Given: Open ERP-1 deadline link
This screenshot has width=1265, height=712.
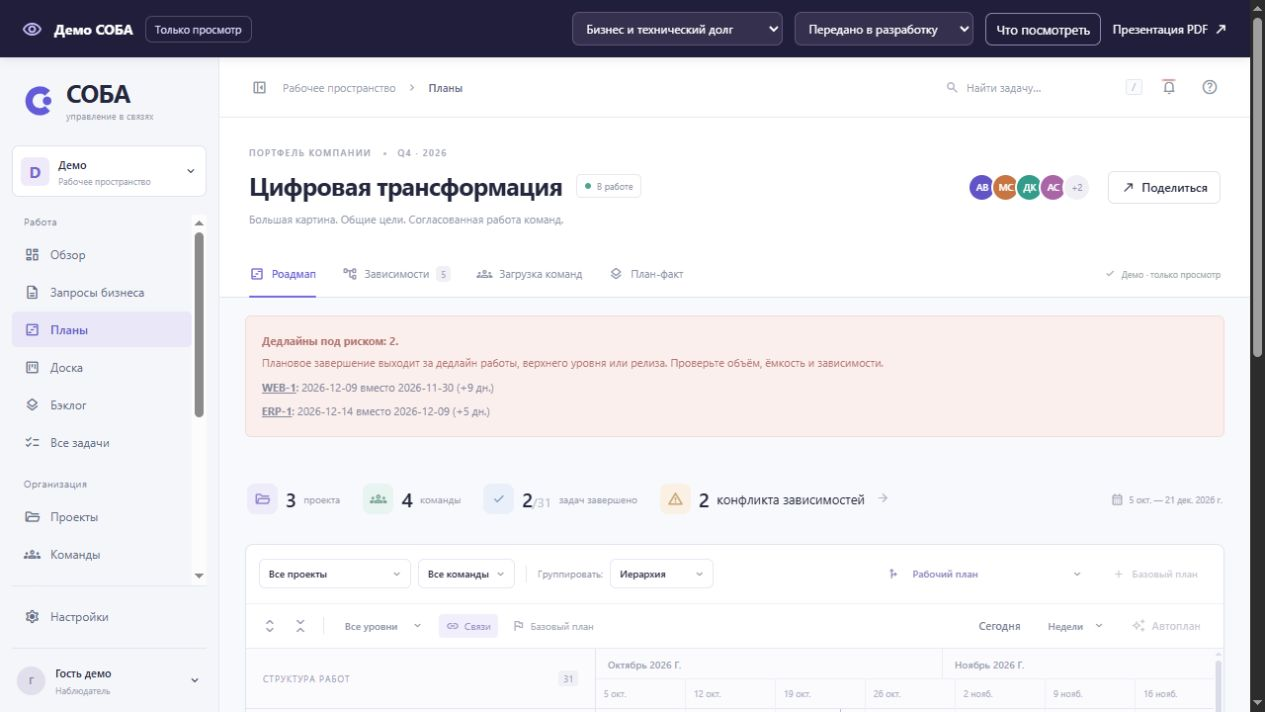Looking at the screenshot, I should pyautogui.click(x=277, y=411).
